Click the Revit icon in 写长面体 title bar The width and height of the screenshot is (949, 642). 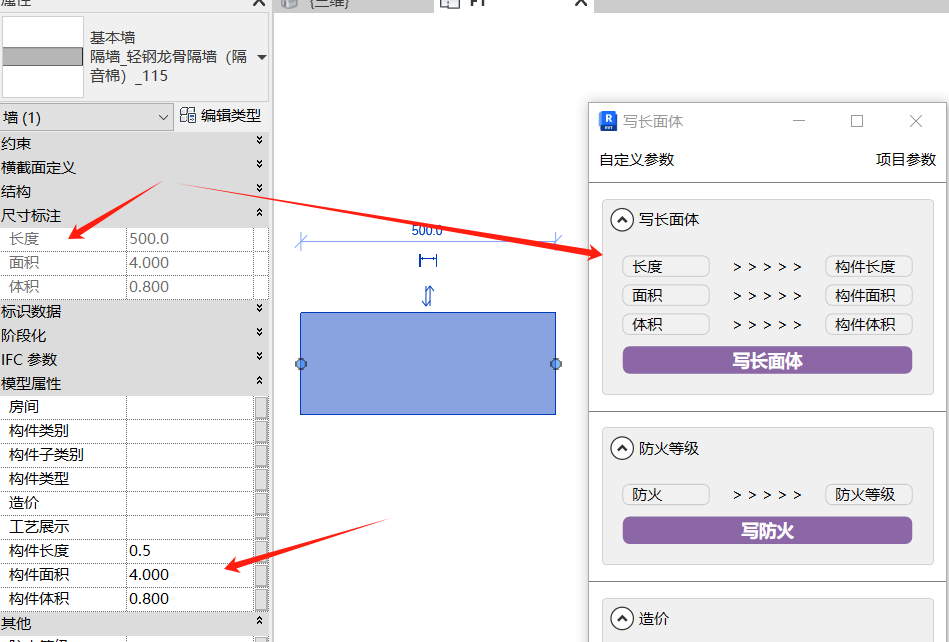pyautogui.click(x=607, y=121)
